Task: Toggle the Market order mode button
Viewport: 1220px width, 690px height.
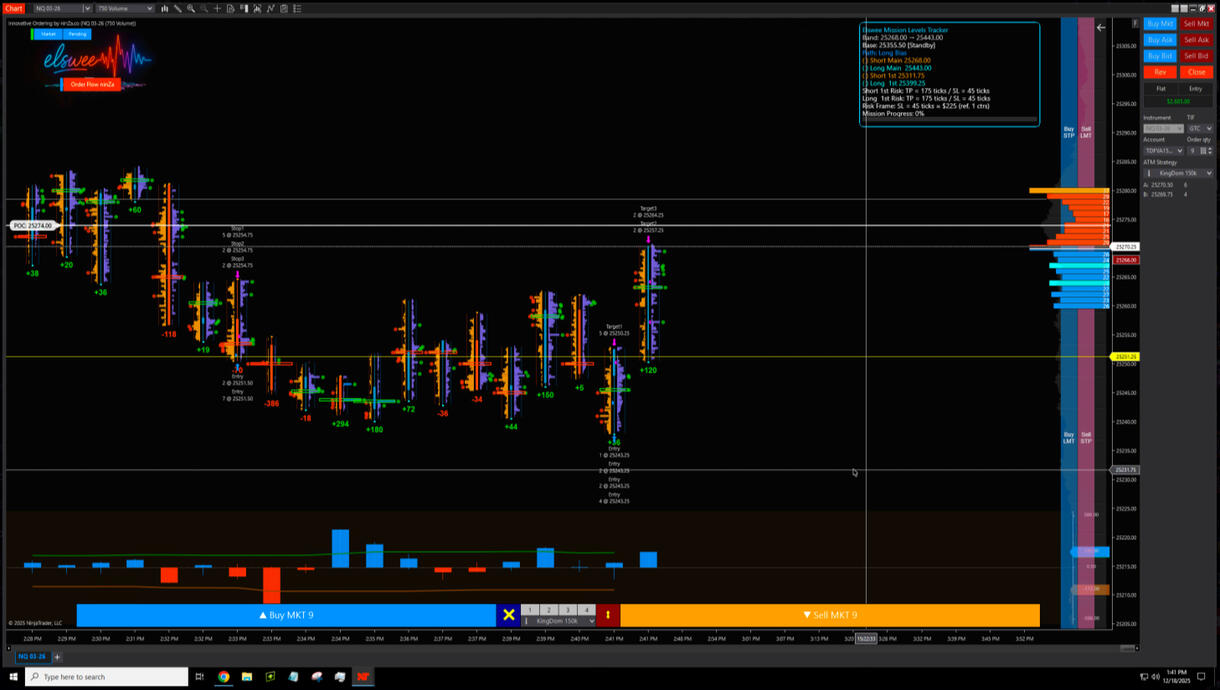Action: [x=47, y=34]
